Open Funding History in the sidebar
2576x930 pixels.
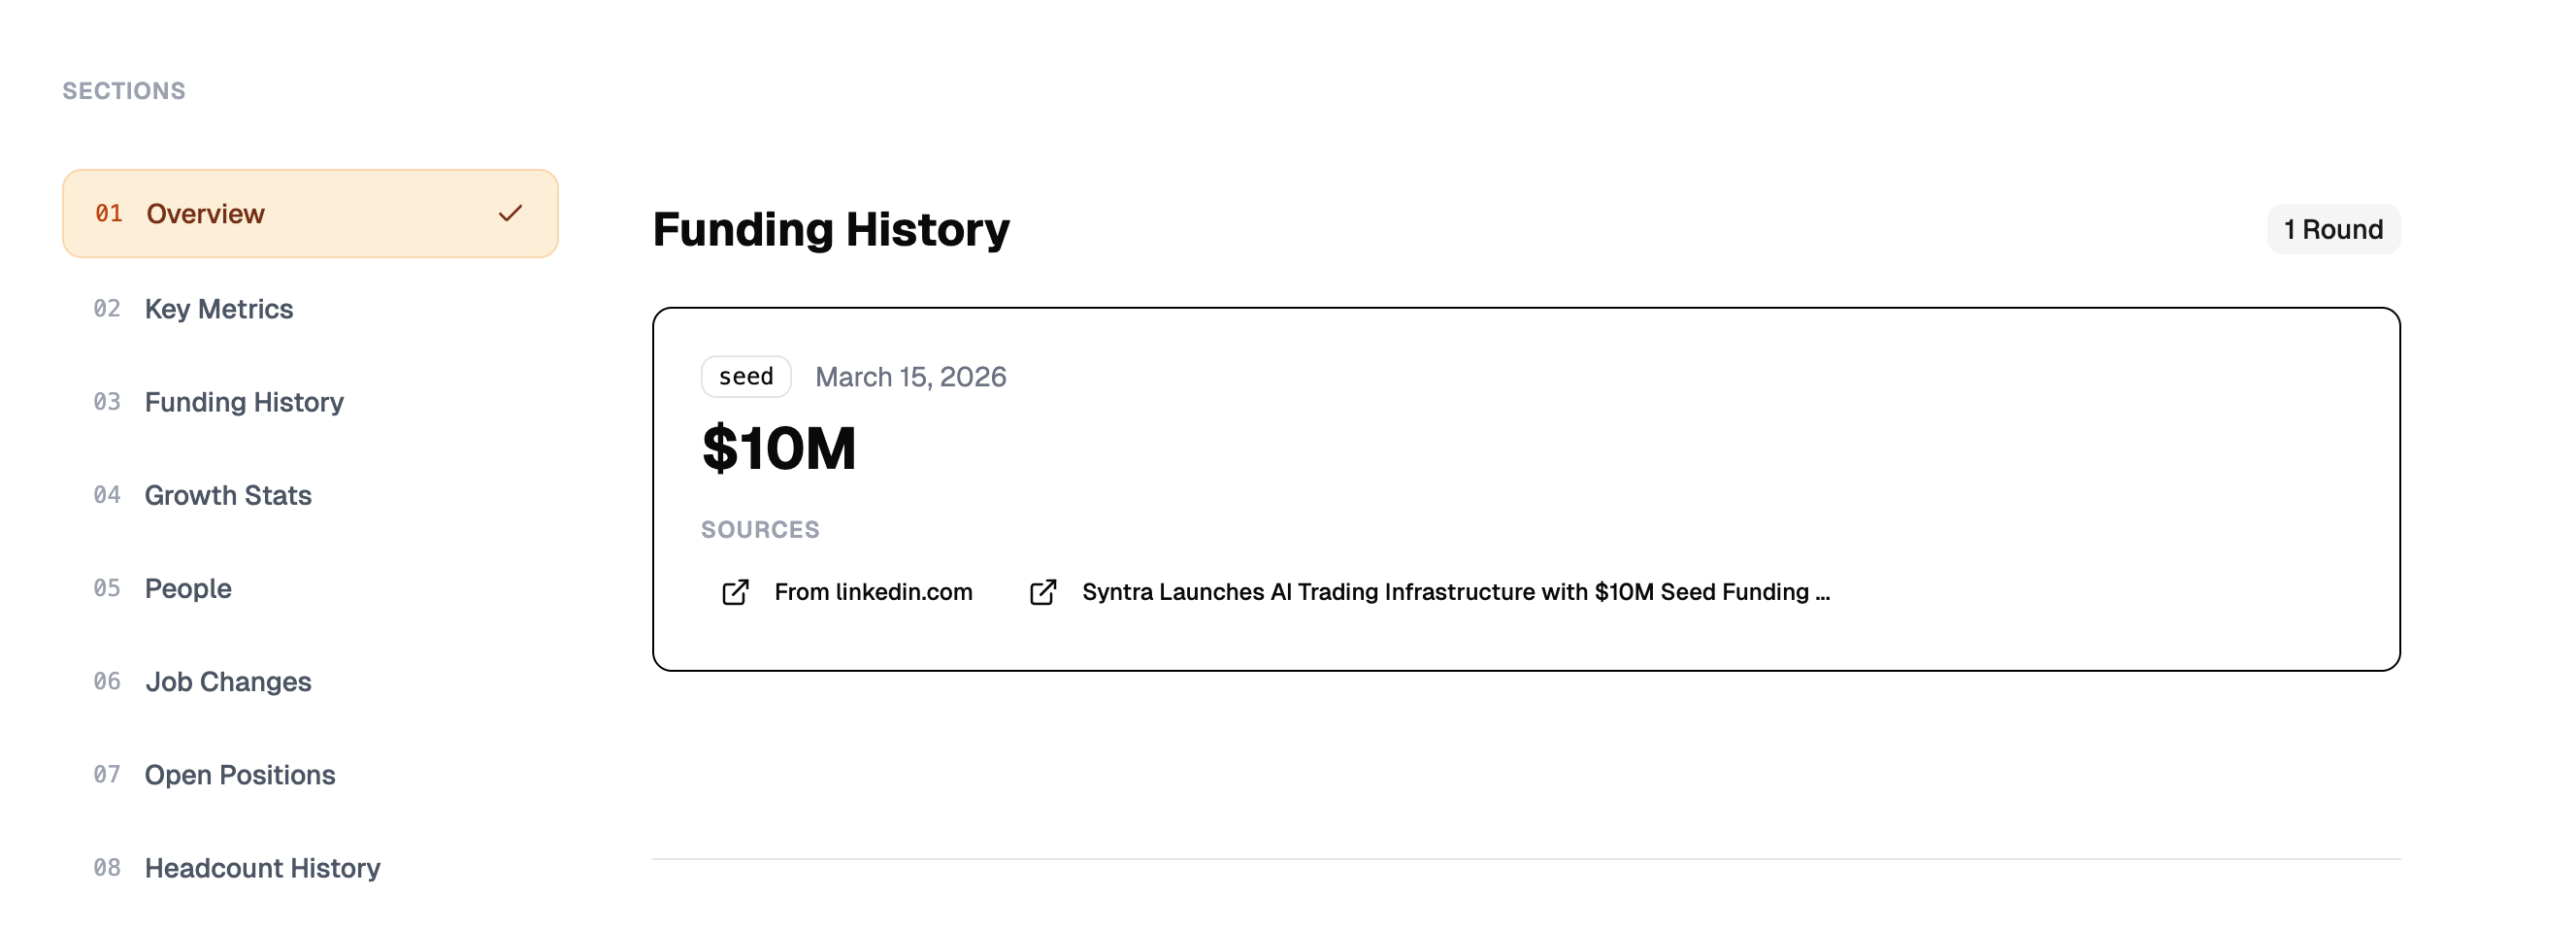click(x=243, y=402)
